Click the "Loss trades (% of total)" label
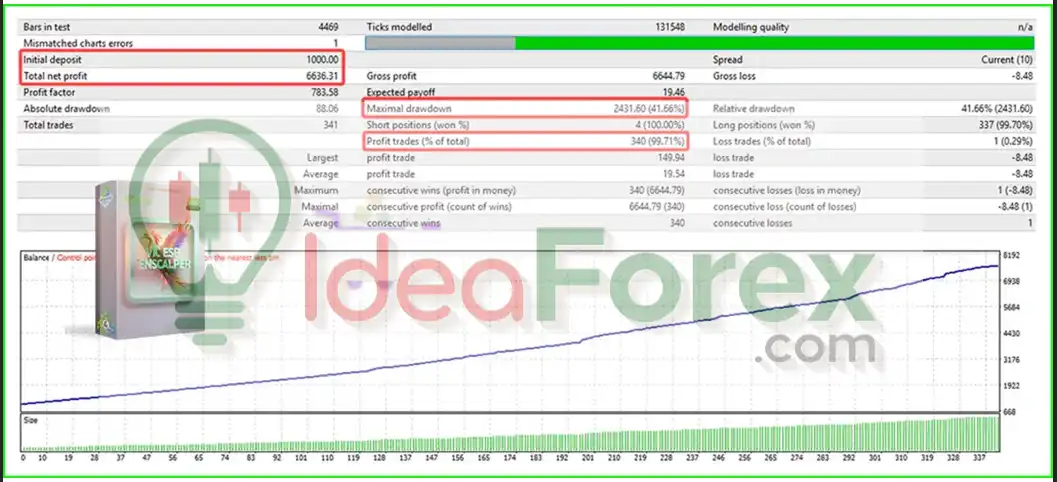 tap(762, 142)
